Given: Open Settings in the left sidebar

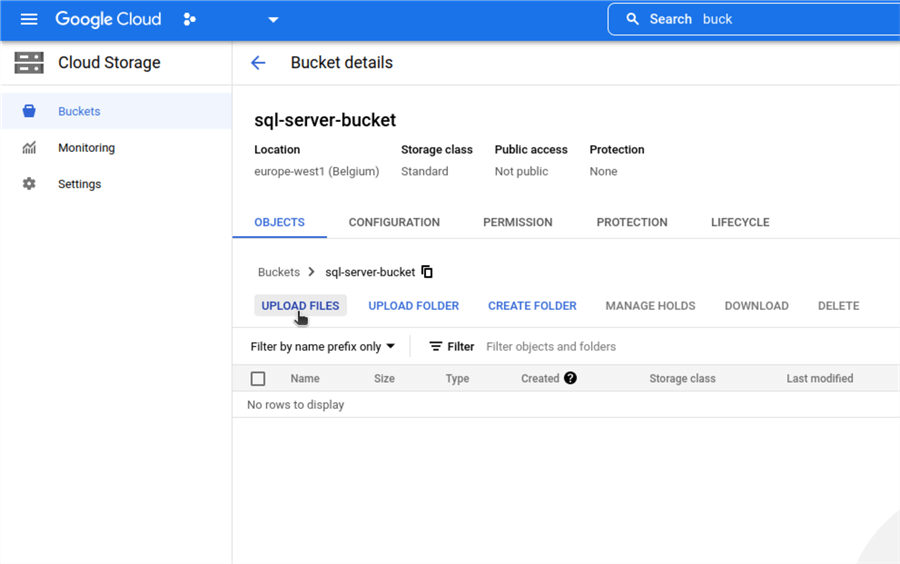Looking at the screenshot, I should 79,184.
